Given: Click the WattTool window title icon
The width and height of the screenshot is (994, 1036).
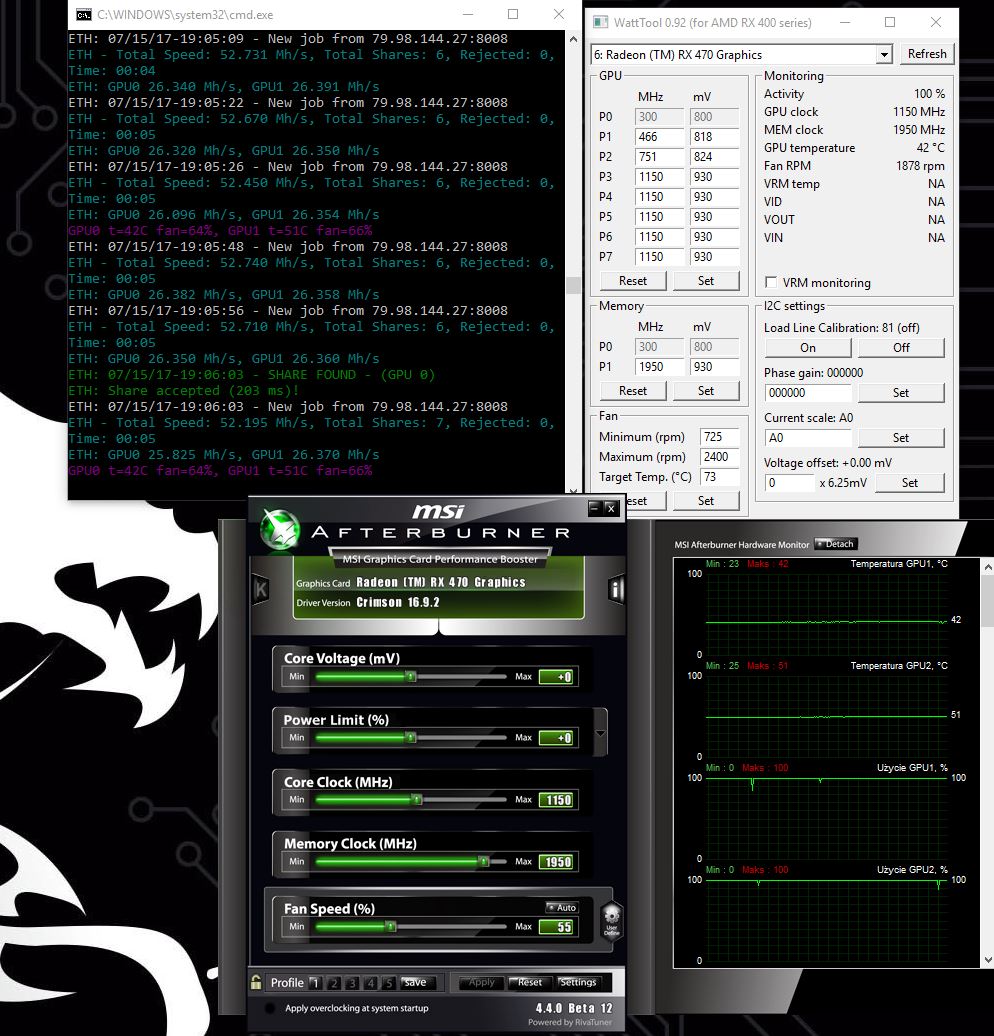Looking at the screenshot, I should coord(600,22).
